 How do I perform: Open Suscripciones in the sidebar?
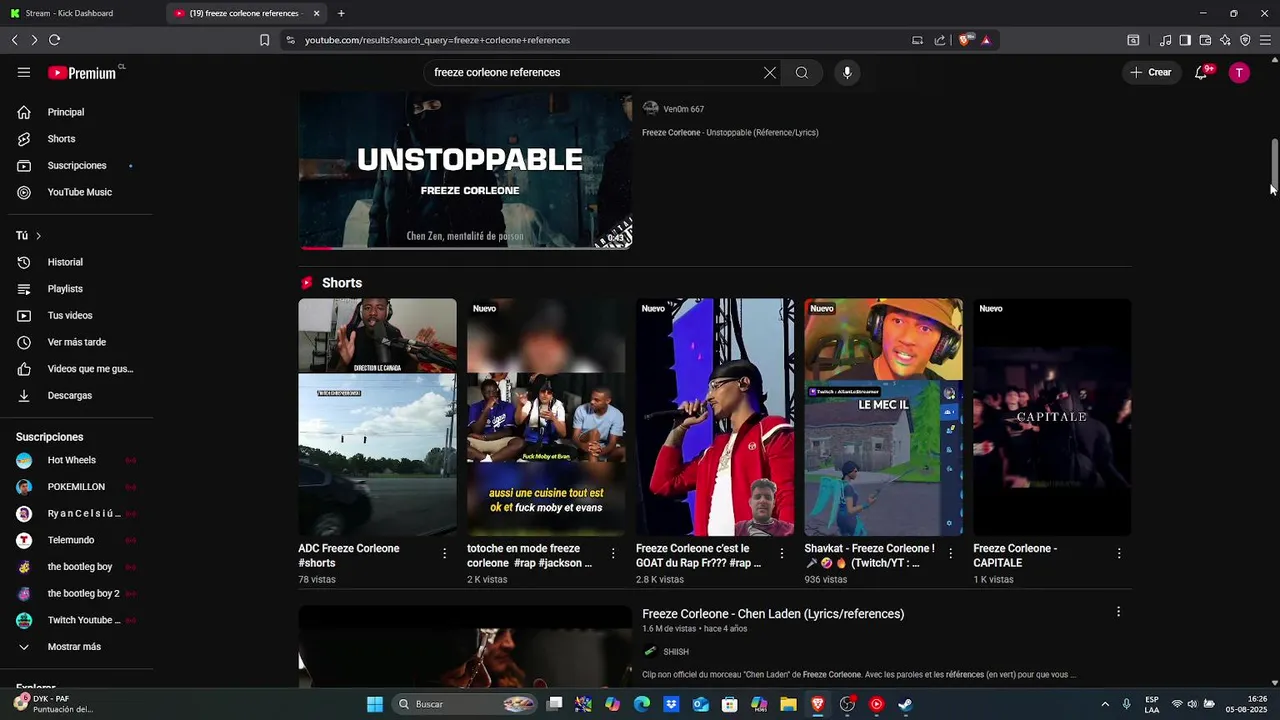(77, 165)
